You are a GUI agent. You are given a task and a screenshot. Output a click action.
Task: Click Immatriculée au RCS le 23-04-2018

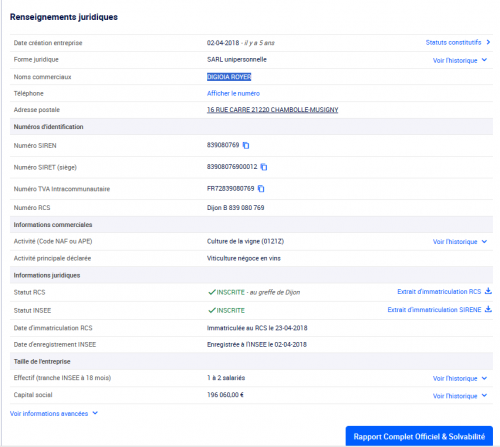257,328
